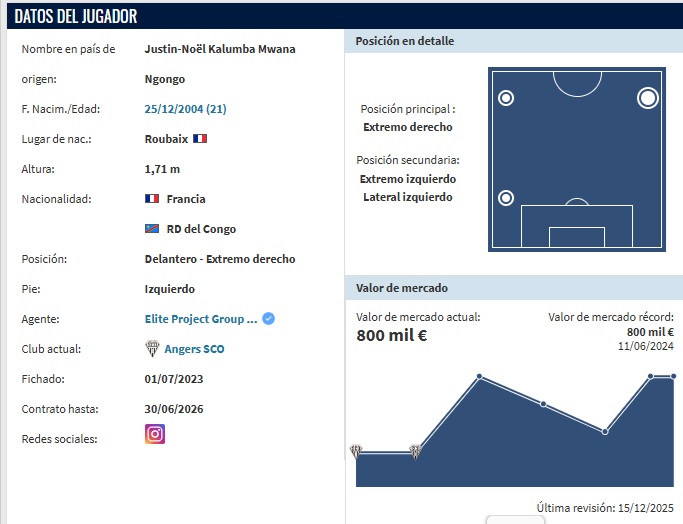Viewport: 683px width, 524px height.
Task: Select the left winger marker on pitch
Action: (x=506, y=98)
